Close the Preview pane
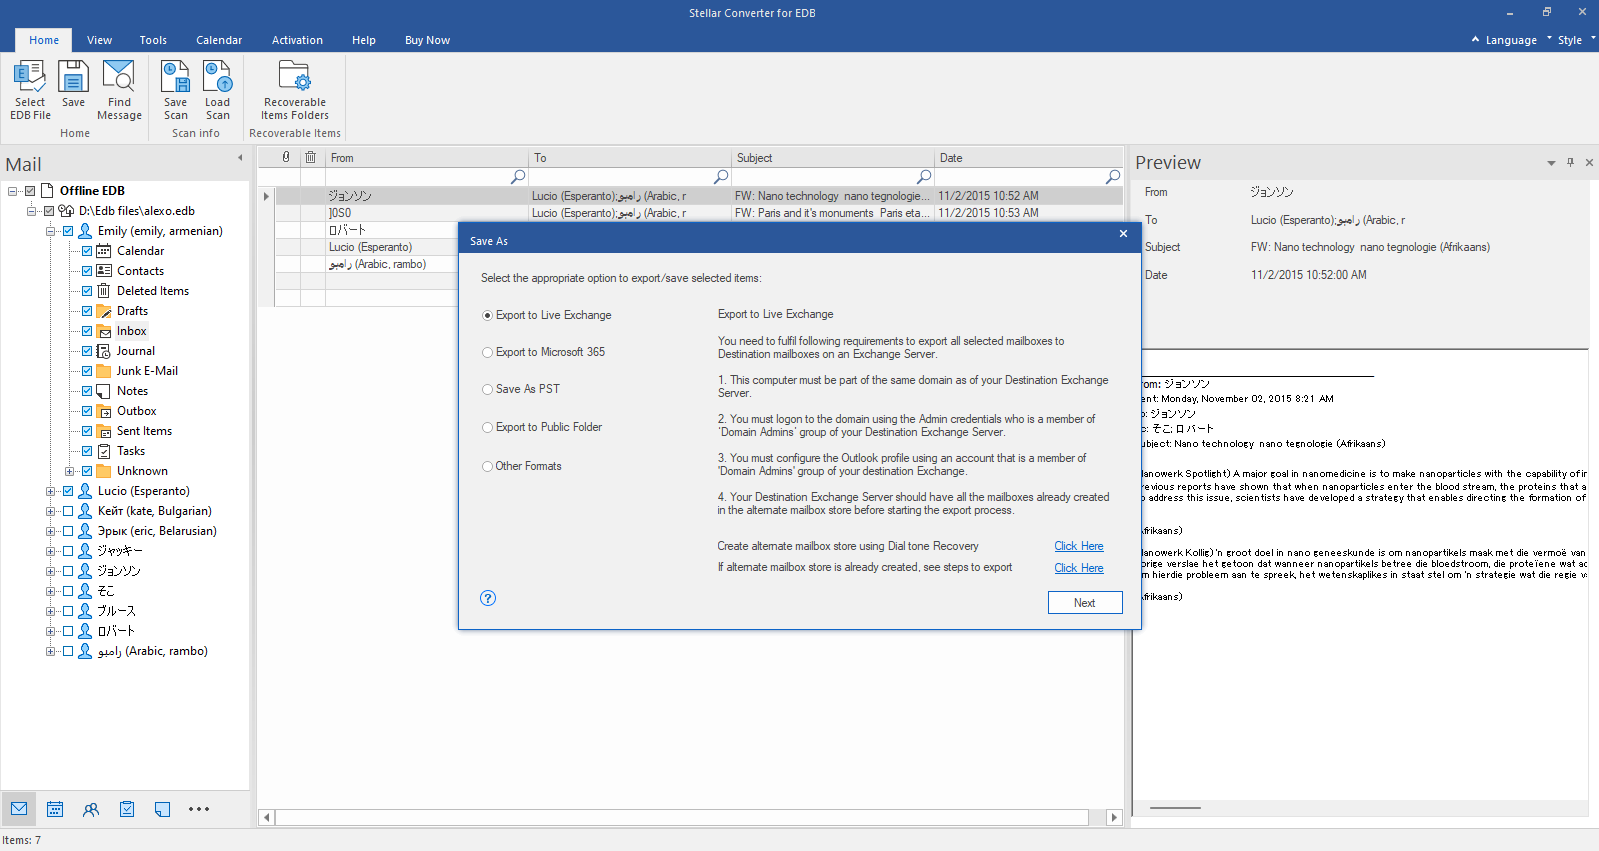The image size is (1599, 851). tap(1589, 162)
